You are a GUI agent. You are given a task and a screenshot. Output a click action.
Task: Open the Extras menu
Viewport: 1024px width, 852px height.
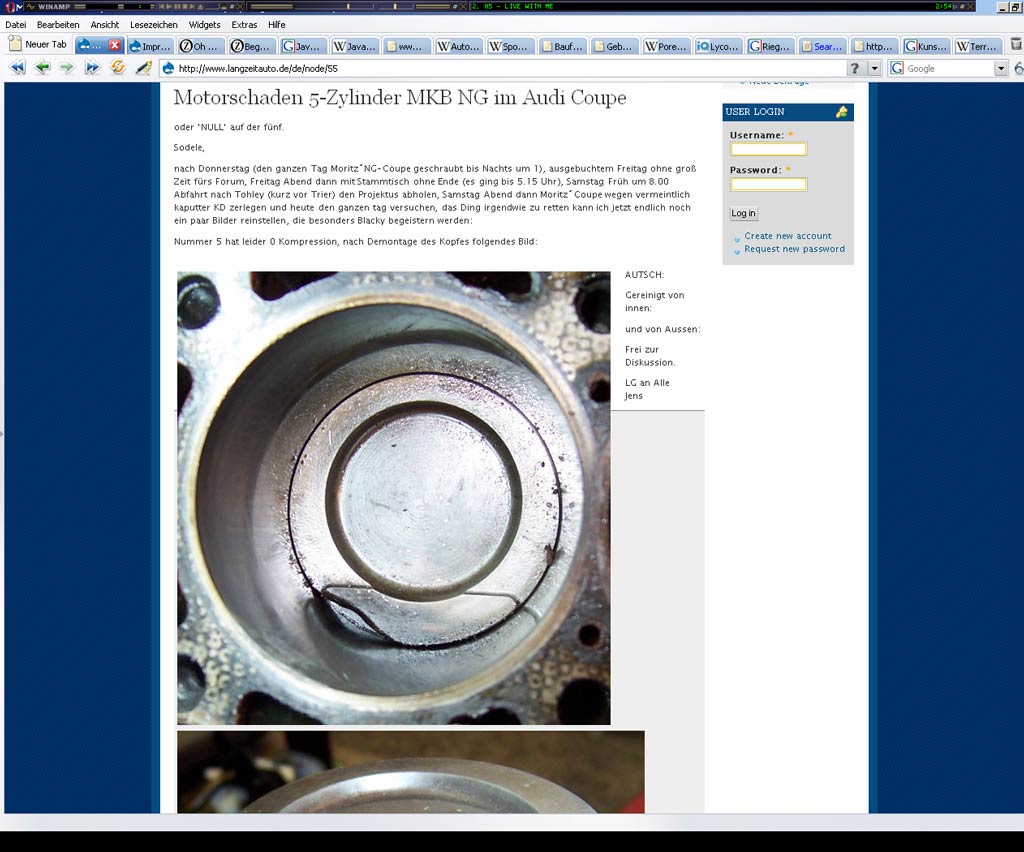[244, 25]
